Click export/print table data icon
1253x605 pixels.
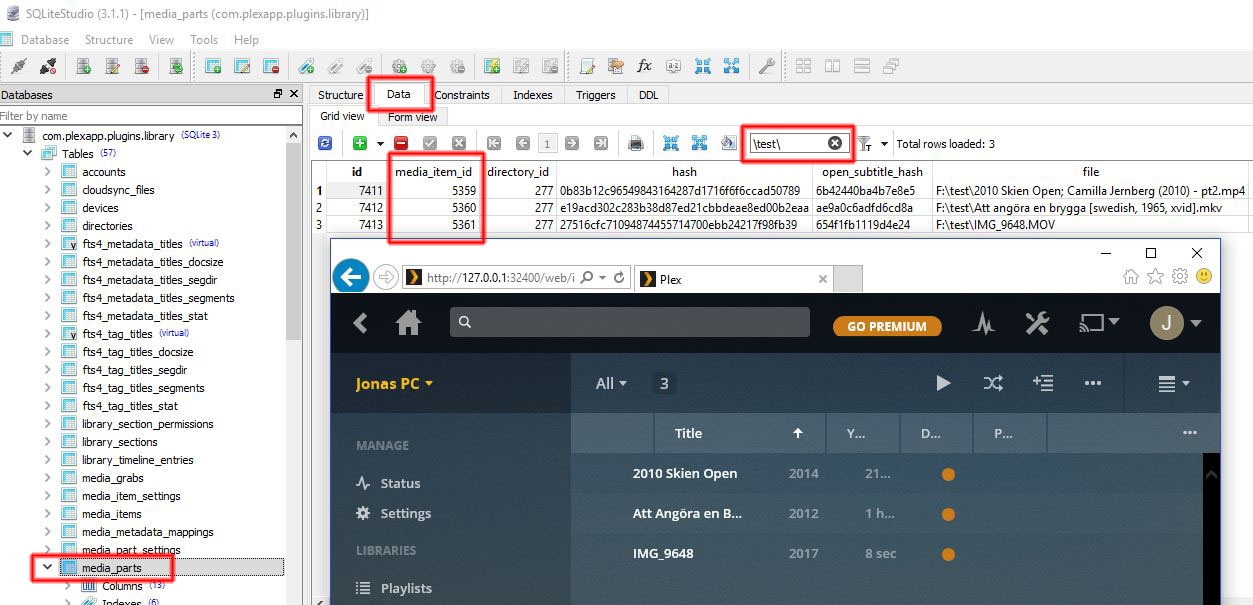[636, 144]
